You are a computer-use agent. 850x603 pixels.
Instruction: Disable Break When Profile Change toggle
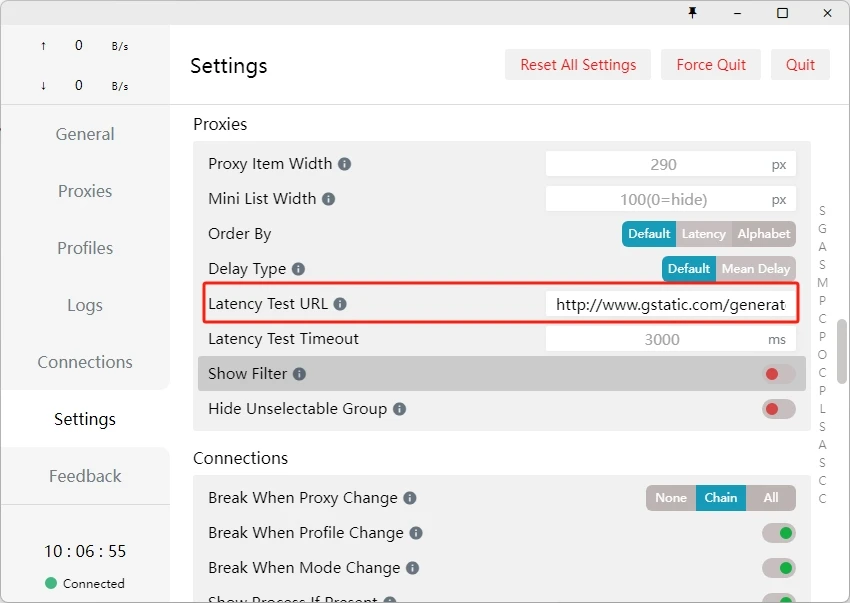(778, 533)
